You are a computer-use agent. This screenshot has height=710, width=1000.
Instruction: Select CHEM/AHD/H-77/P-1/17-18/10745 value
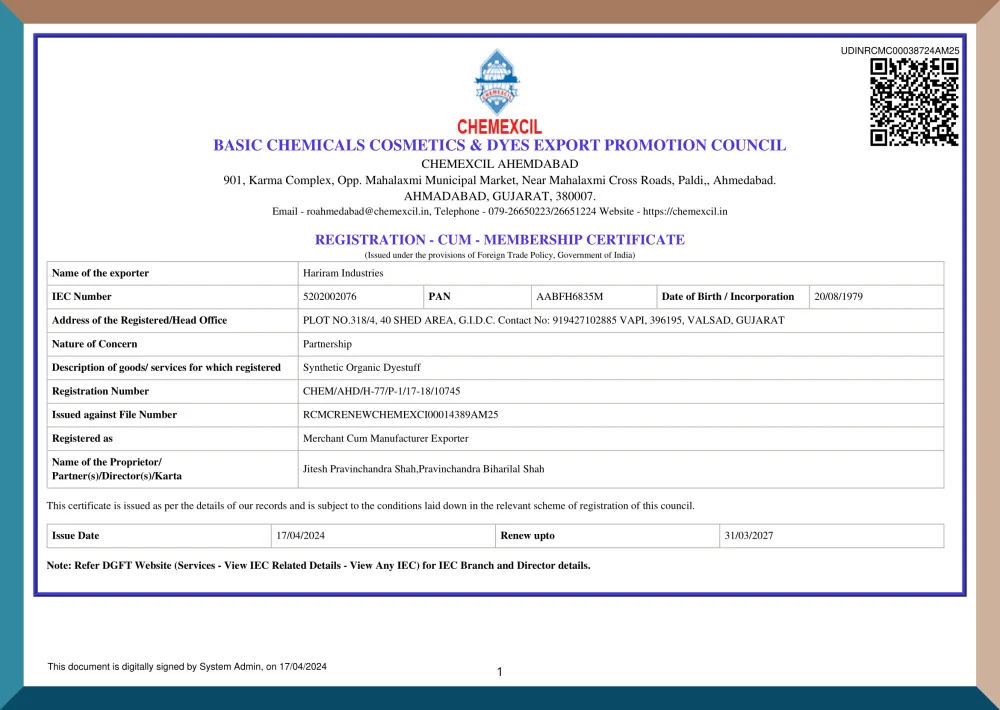381,391
